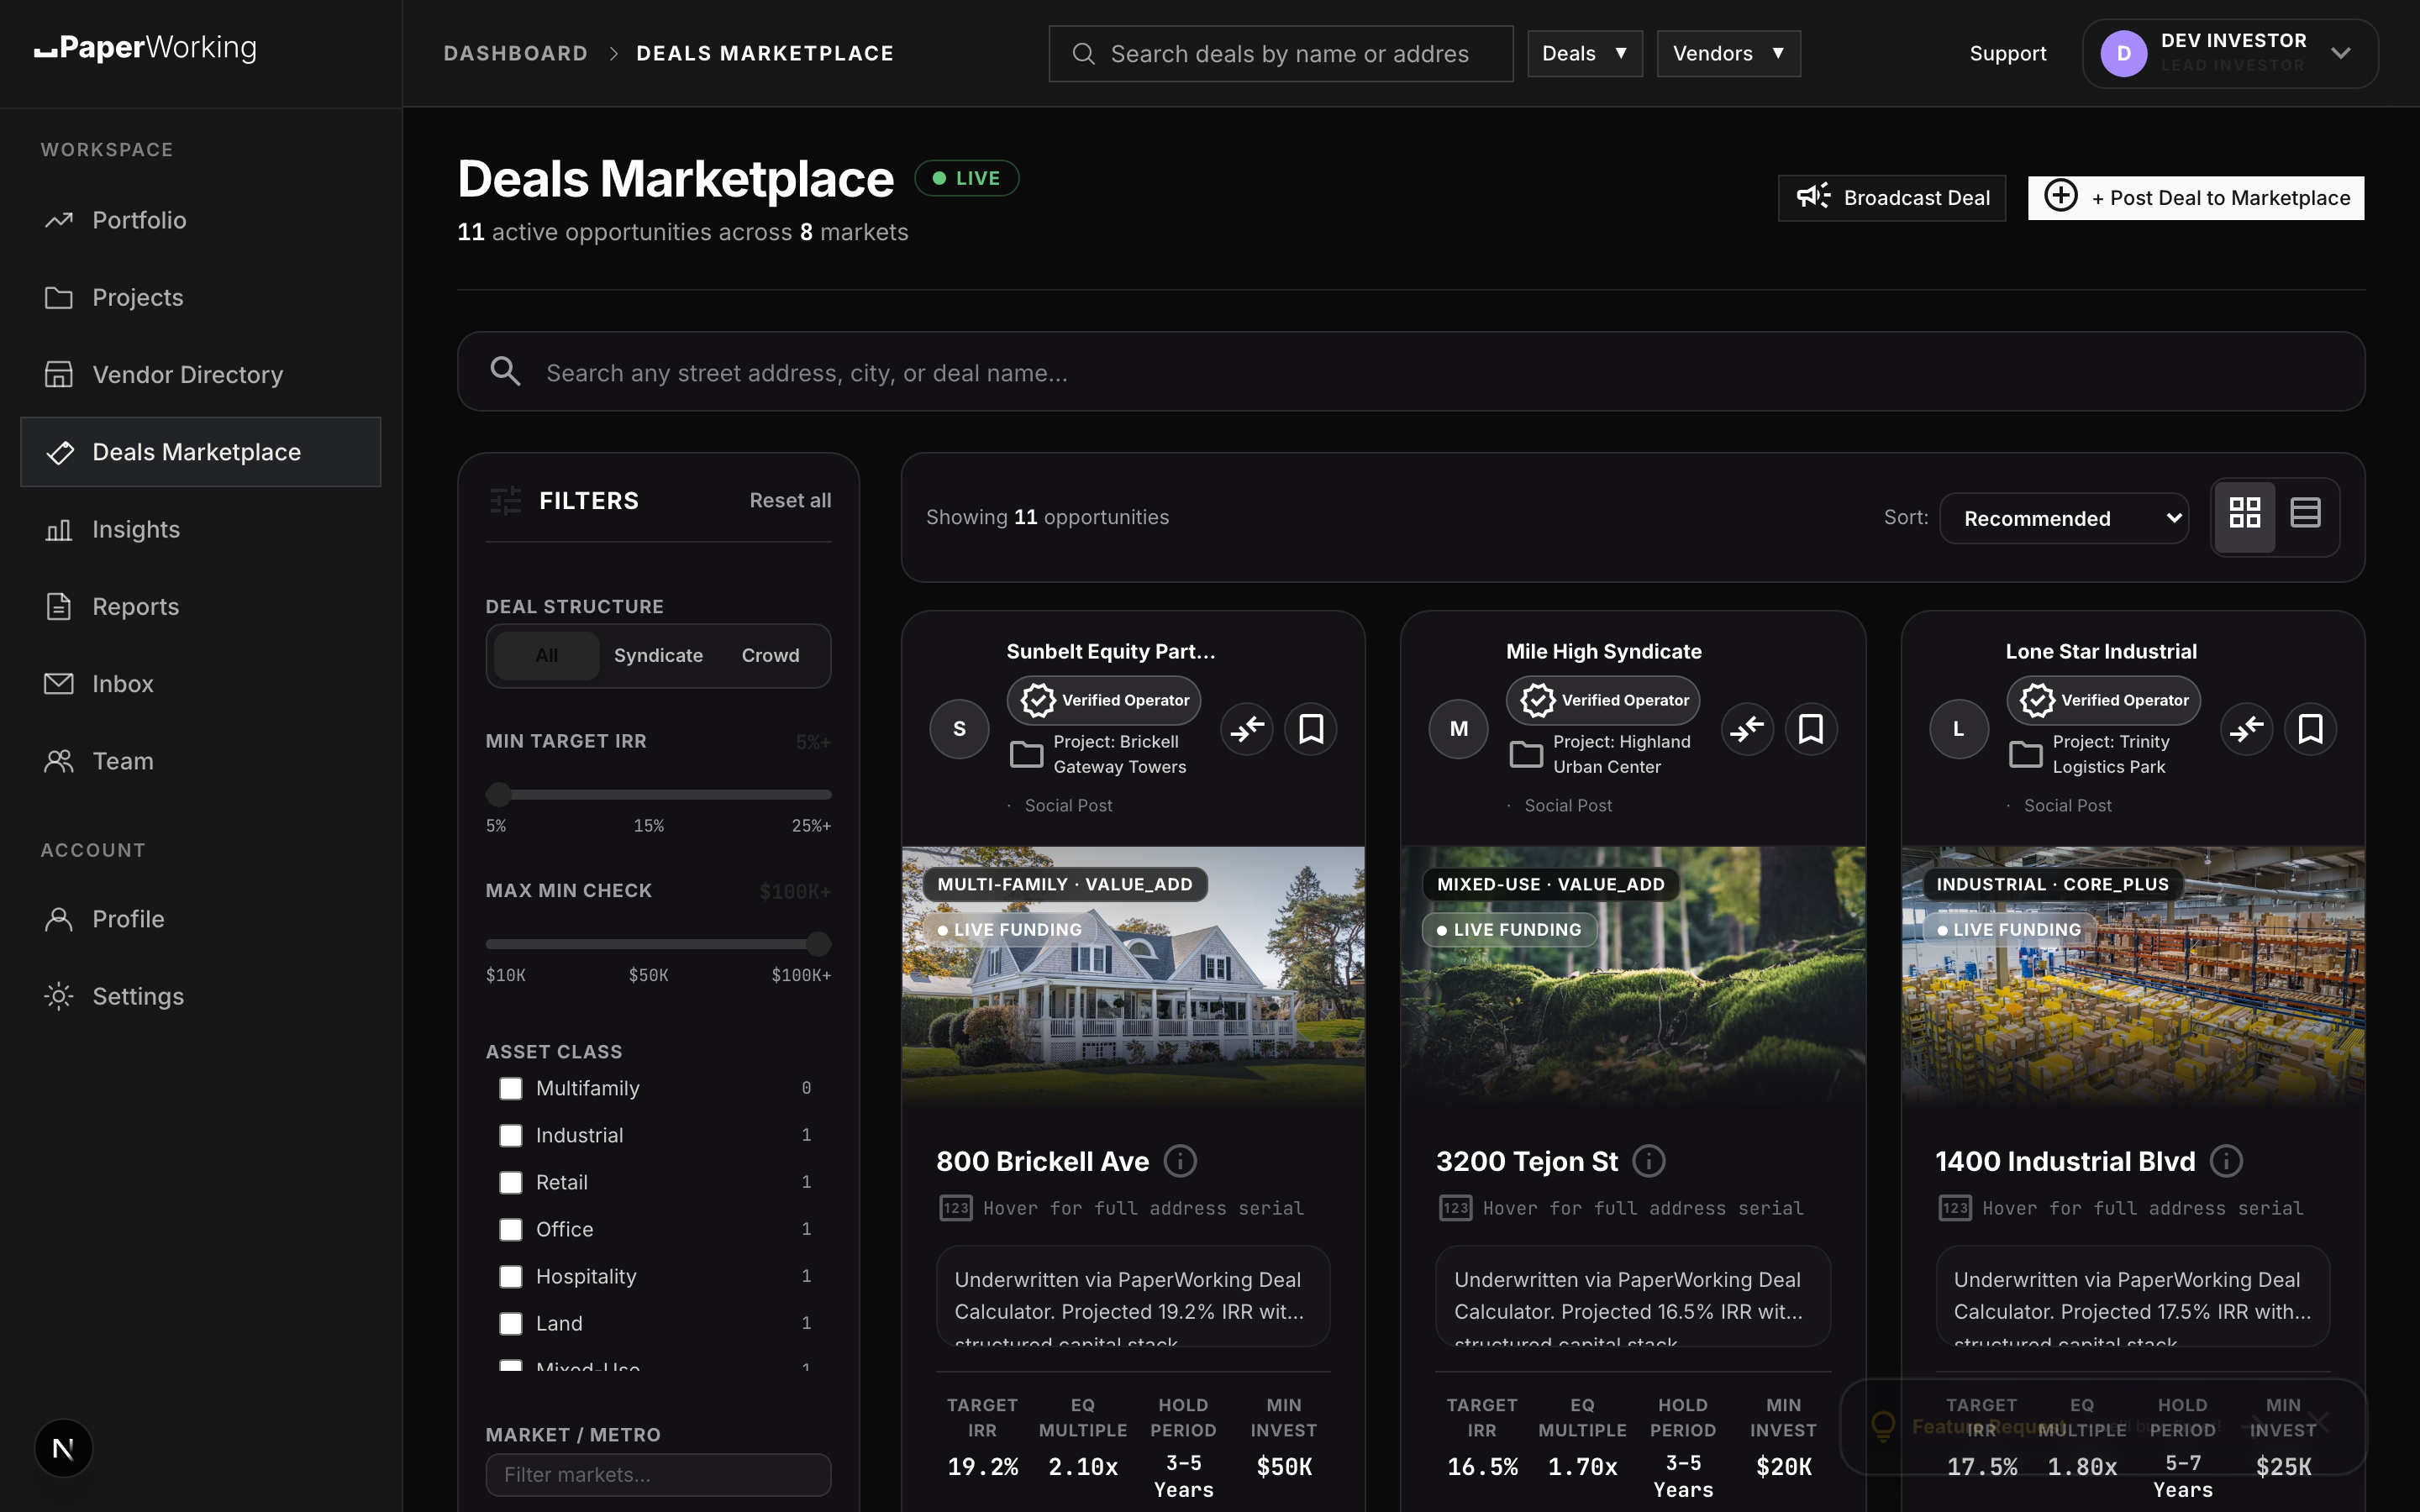Image resolution: width=2420 pixels, height=1512 pixels.
Task: Check the Industrial asset class box
Action: (511, 1135)
